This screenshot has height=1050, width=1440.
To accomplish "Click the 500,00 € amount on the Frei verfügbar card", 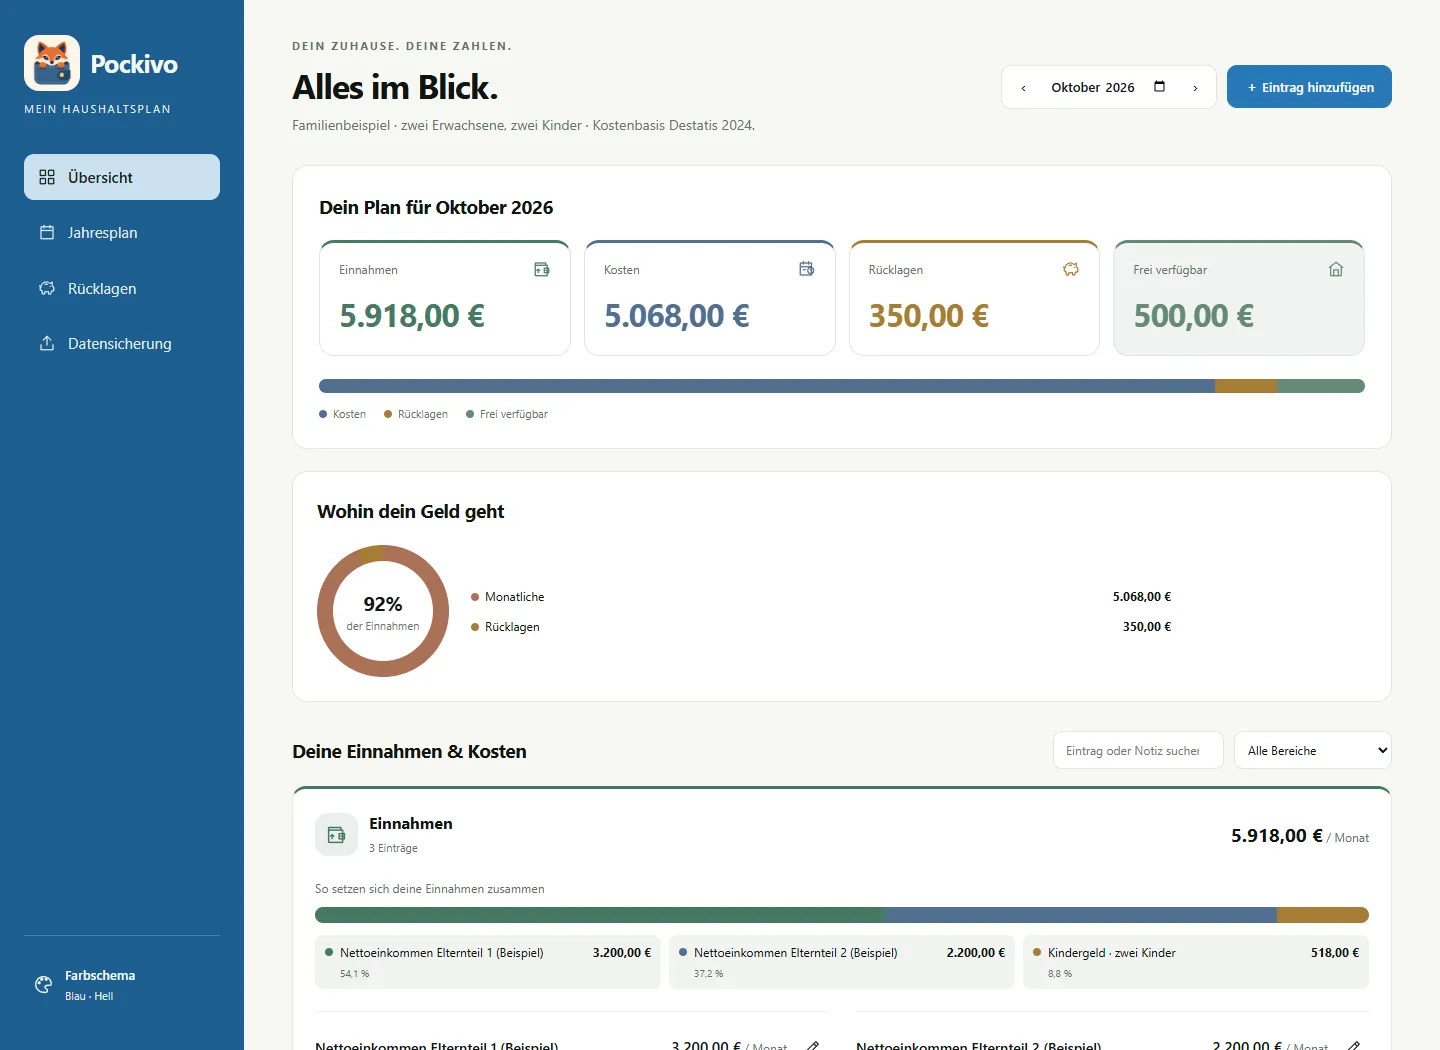I will click(x=1194, y=316).
